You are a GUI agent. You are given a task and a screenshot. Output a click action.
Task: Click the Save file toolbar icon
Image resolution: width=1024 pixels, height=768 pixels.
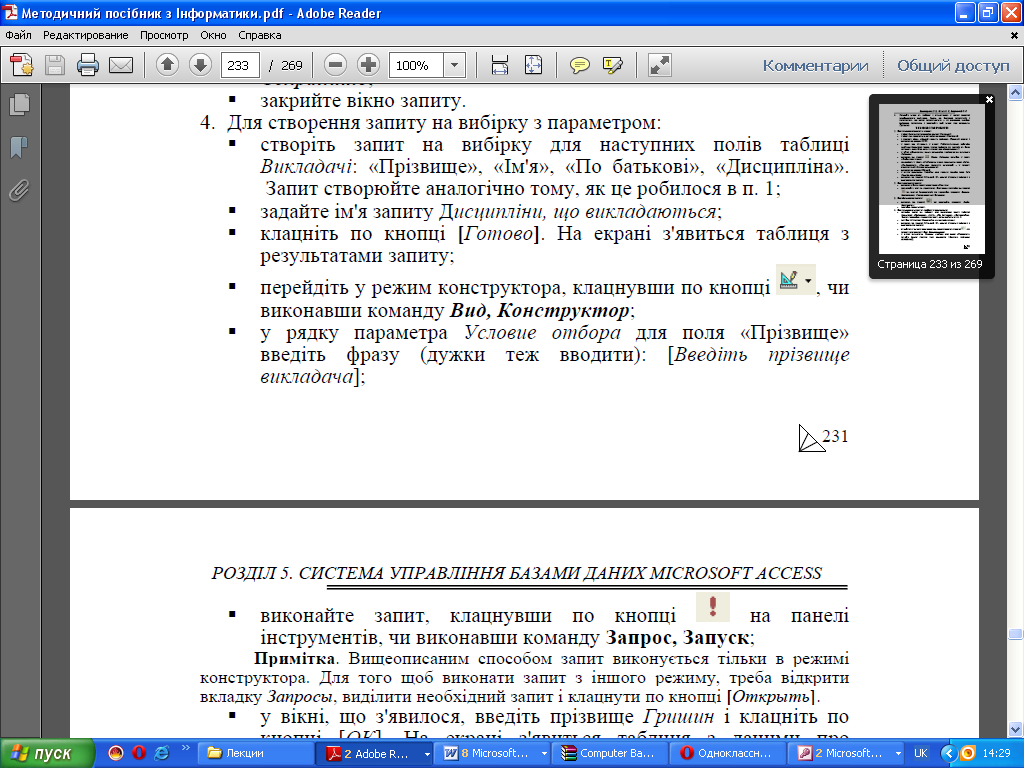(x=55, y=65)
